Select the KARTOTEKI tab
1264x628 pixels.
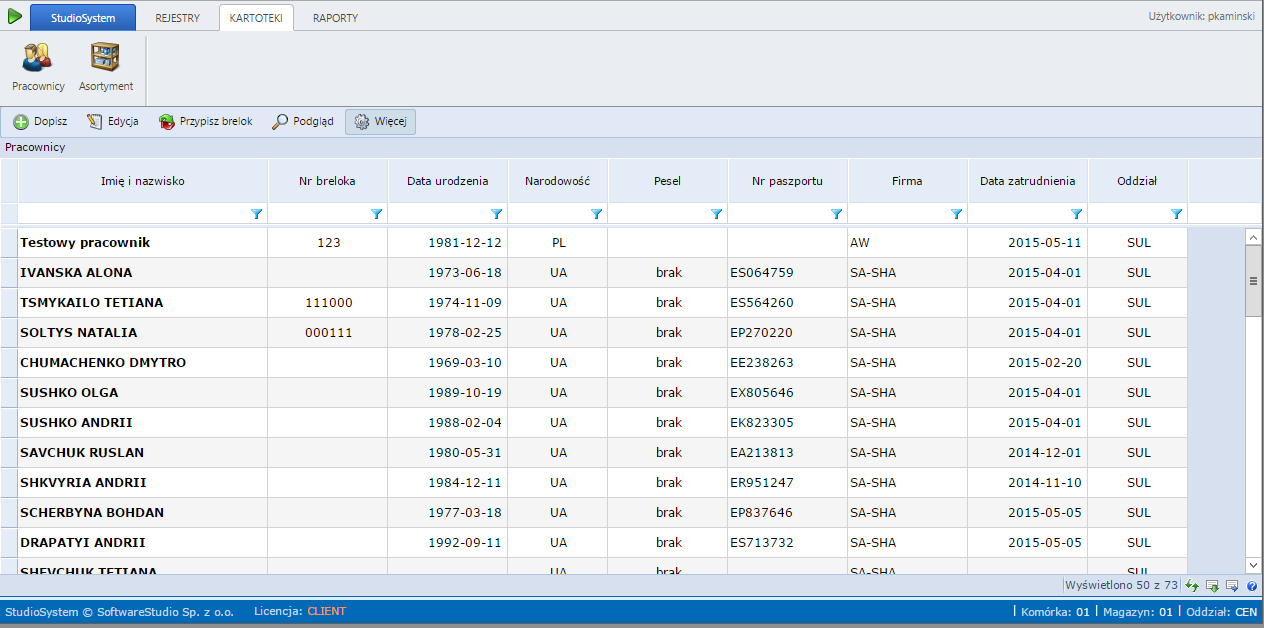pyautogui.click(x=256, y=18)
